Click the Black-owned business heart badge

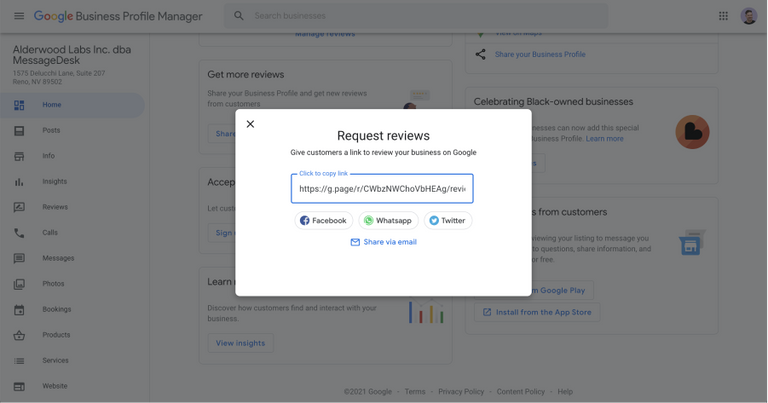[692, 132]
